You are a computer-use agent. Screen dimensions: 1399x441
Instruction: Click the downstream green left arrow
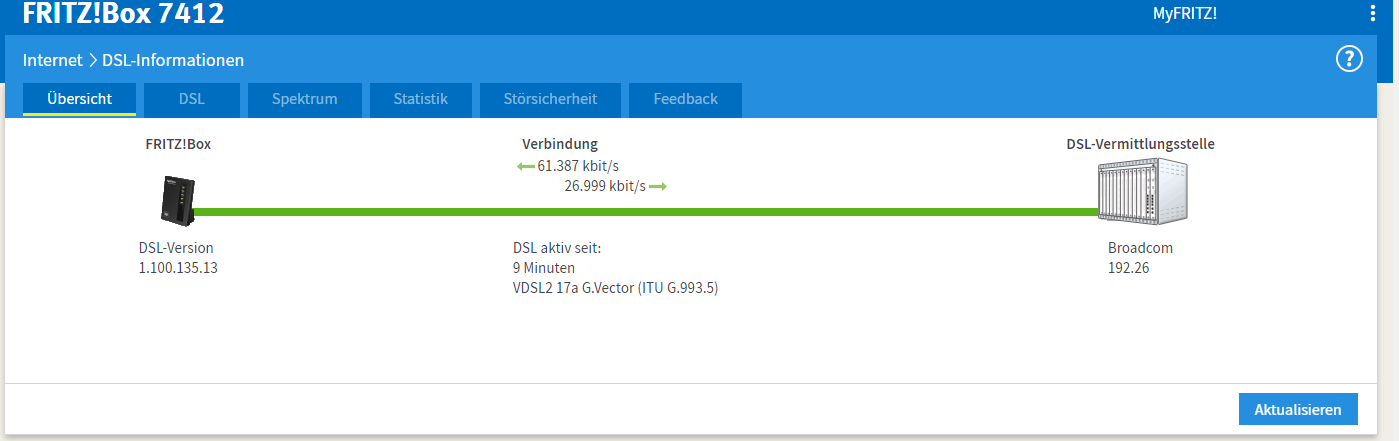[x=526, y=166]
